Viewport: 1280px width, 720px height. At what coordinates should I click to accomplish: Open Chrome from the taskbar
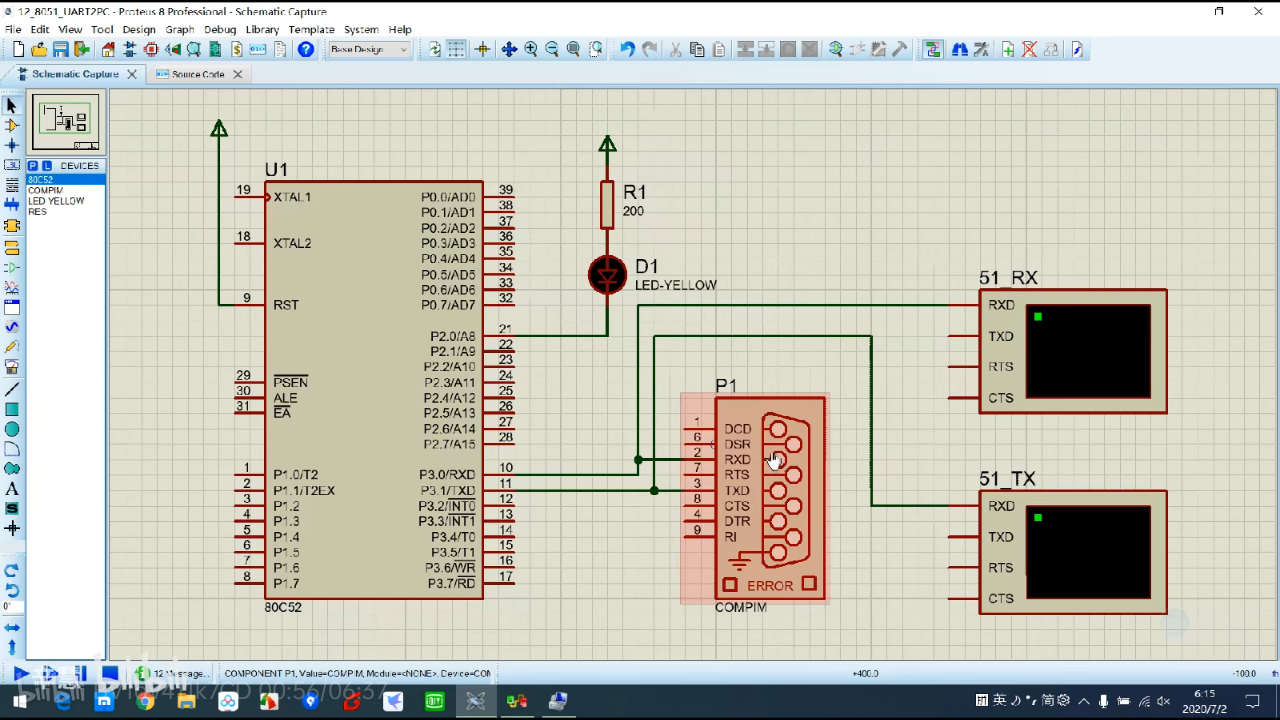pyautogui.click(x=145, y=702)
